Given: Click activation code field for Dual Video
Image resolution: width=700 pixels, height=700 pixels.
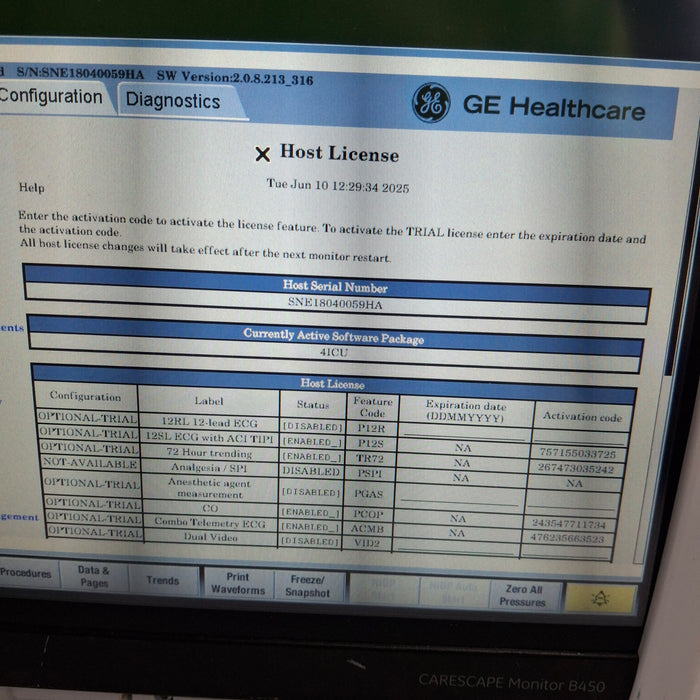Looking at the screenshot, I should [565, 552].
